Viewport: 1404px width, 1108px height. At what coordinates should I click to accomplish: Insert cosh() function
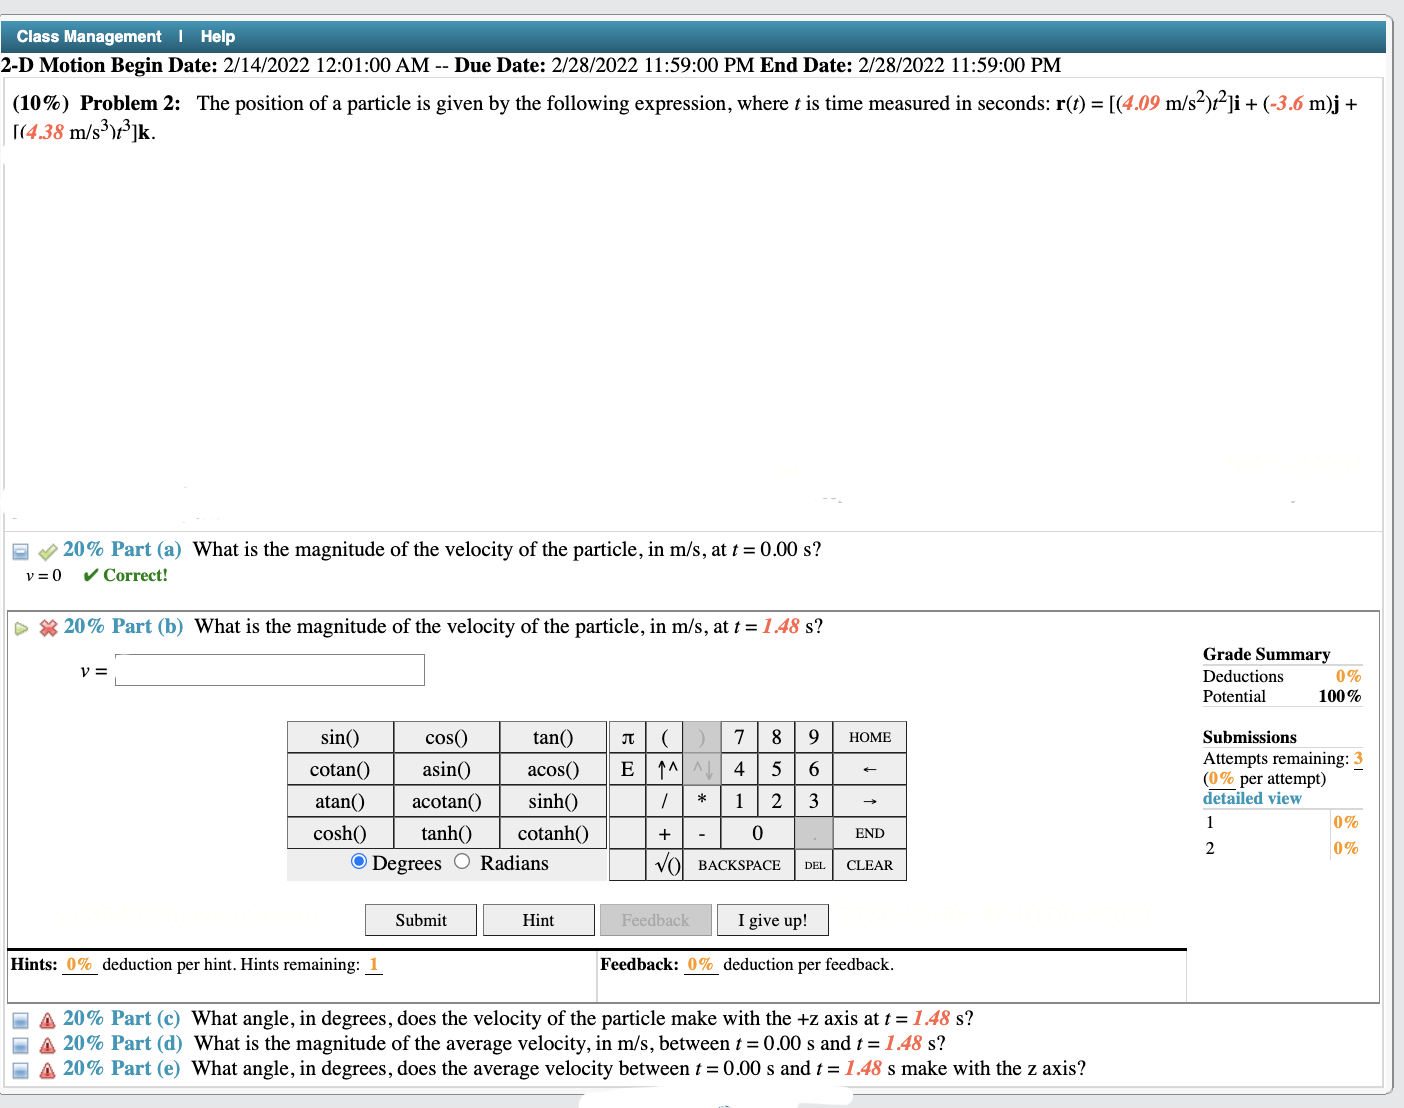pyautogui.click(x=340, y=833)
